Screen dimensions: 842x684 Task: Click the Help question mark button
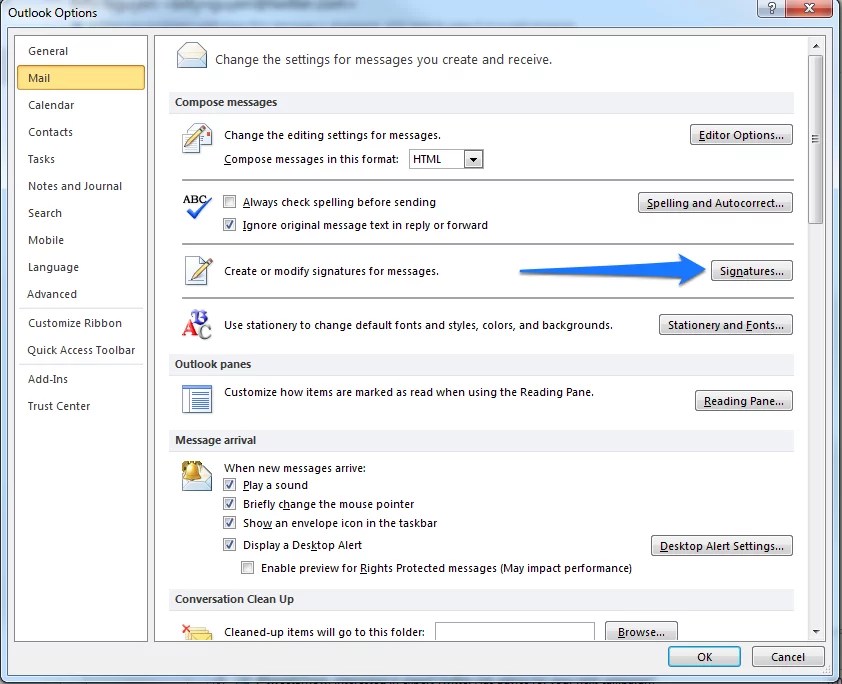pyautogui.click(x=771, y=8)
